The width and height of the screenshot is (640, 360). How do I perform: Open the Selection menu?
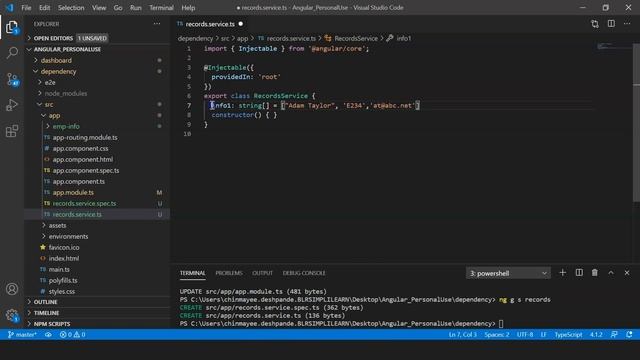tap(71, 7)
